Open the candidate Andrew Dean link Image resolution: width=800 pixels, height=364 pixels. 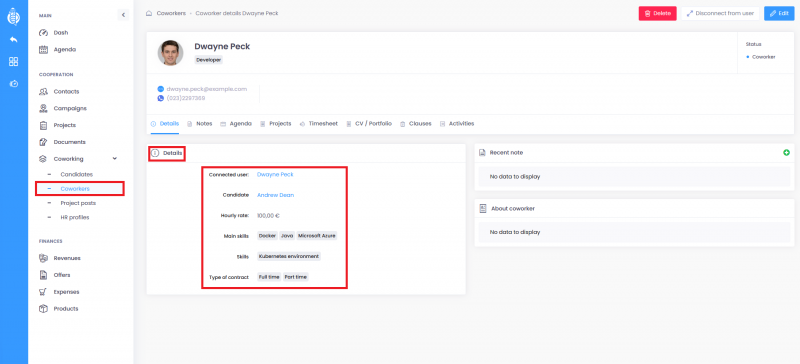point(276,195)
